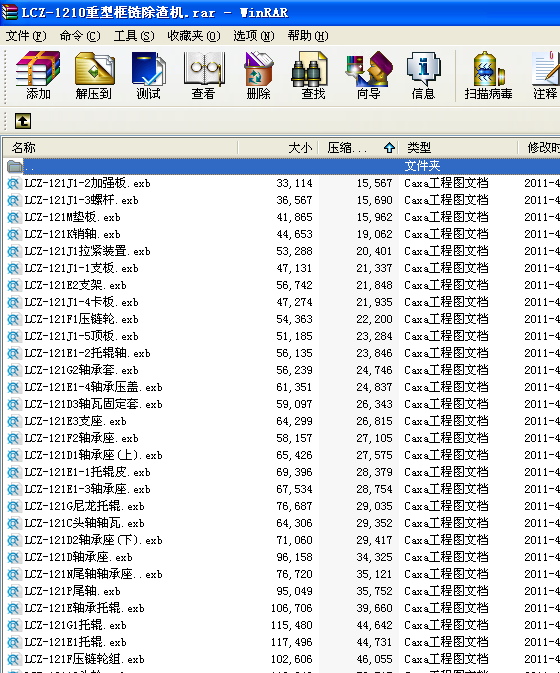Open the 命令(C) menu

point(80,36)
